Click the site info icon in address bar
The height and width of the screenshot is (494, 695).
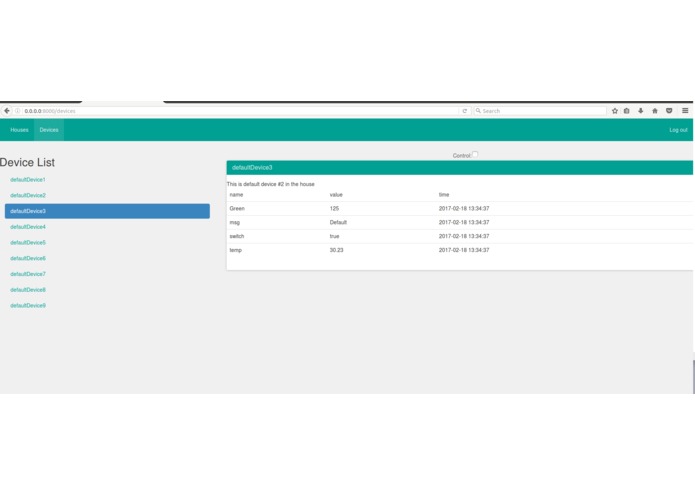tap(18, 111)
